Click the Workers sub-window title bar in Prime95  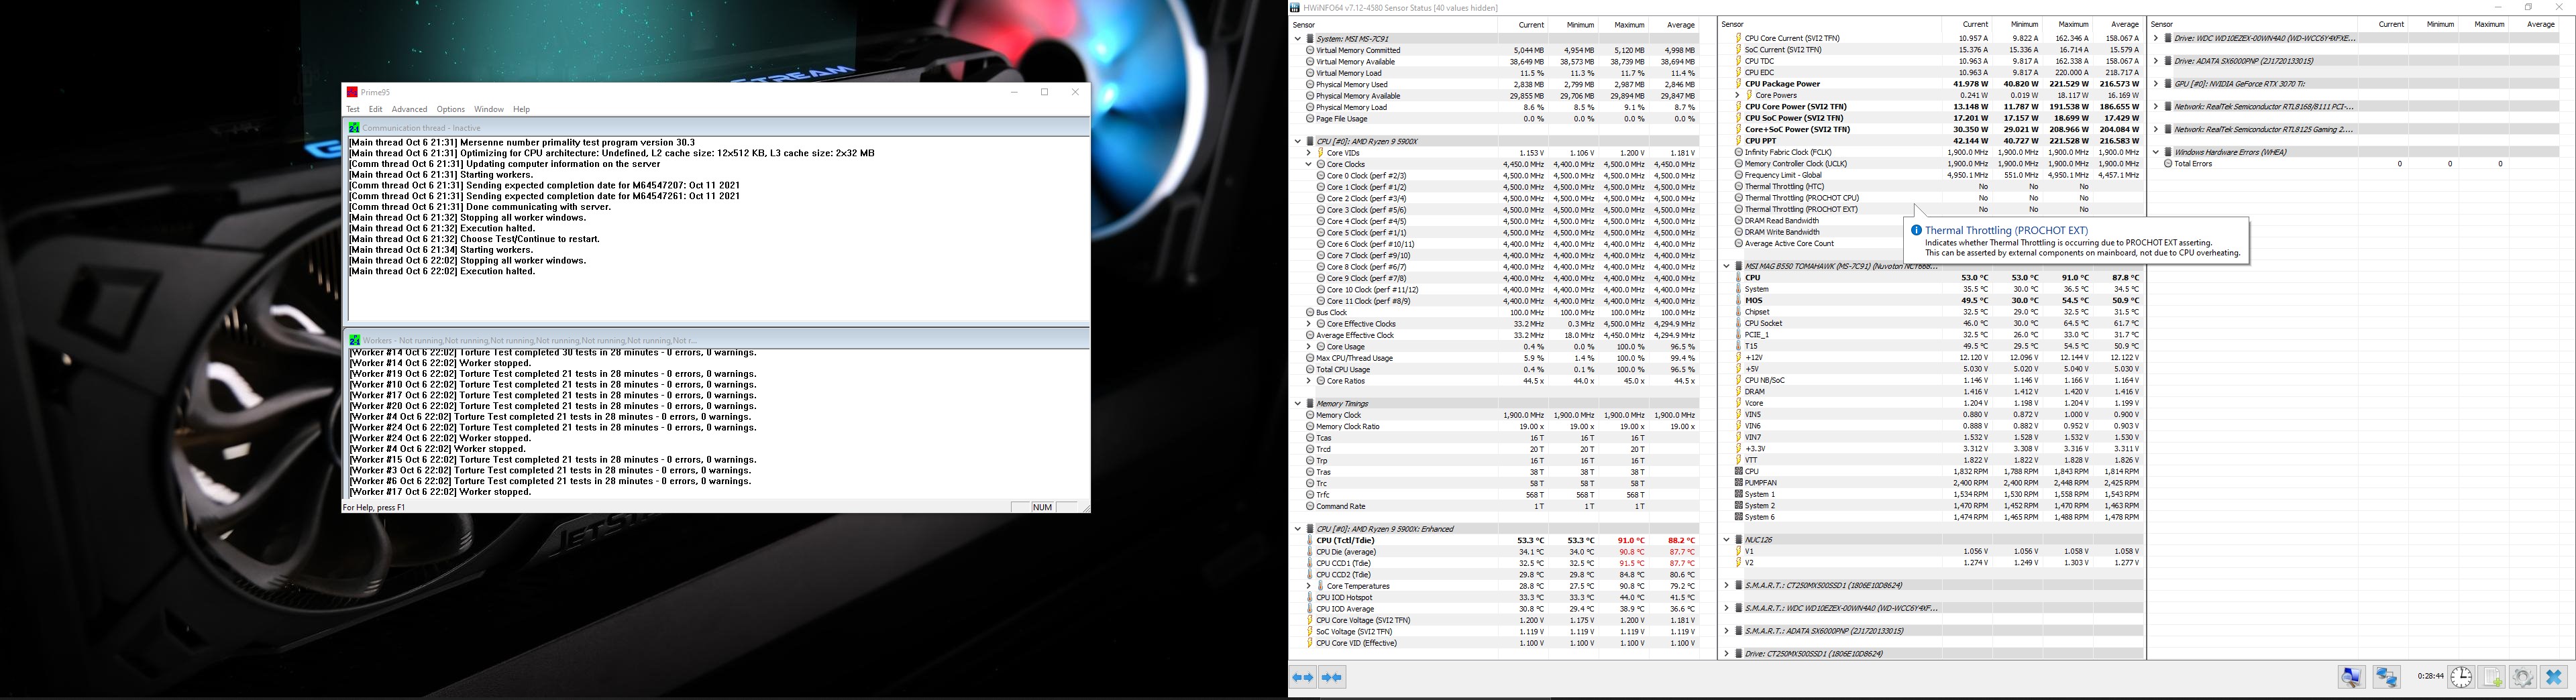tap(716, 340)
